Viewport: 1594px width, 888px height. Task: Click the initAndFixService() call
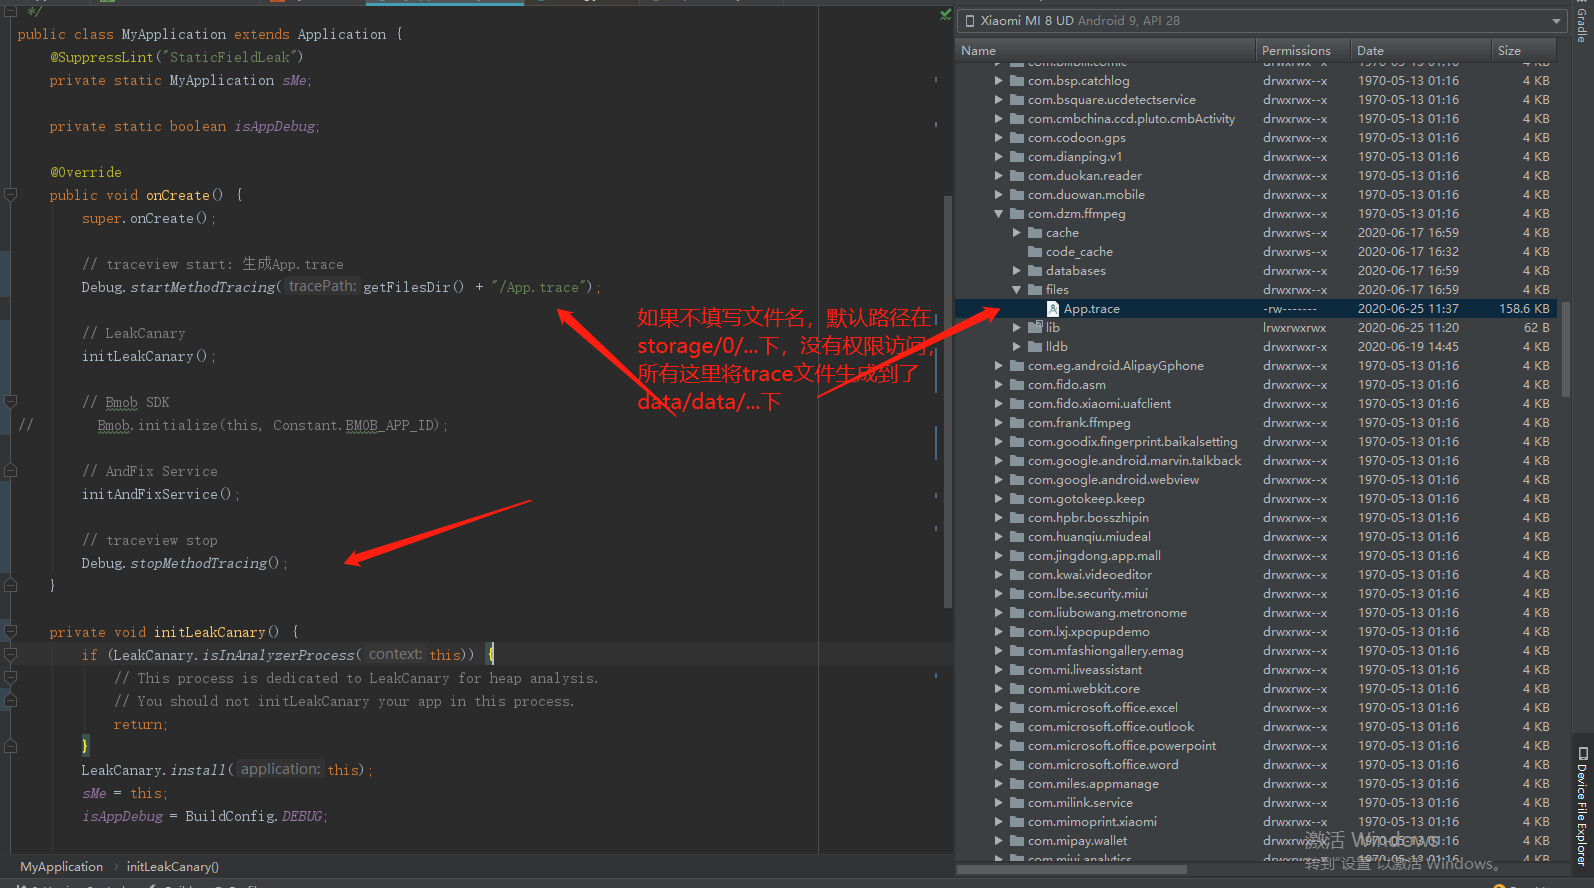pos(160,495)
